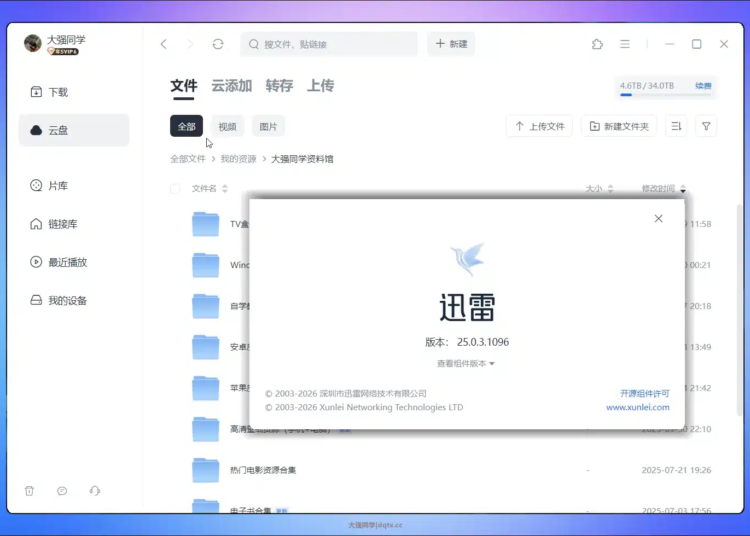
Task: Close the 迅雷 about dialog
Action: tap(659, 219)
